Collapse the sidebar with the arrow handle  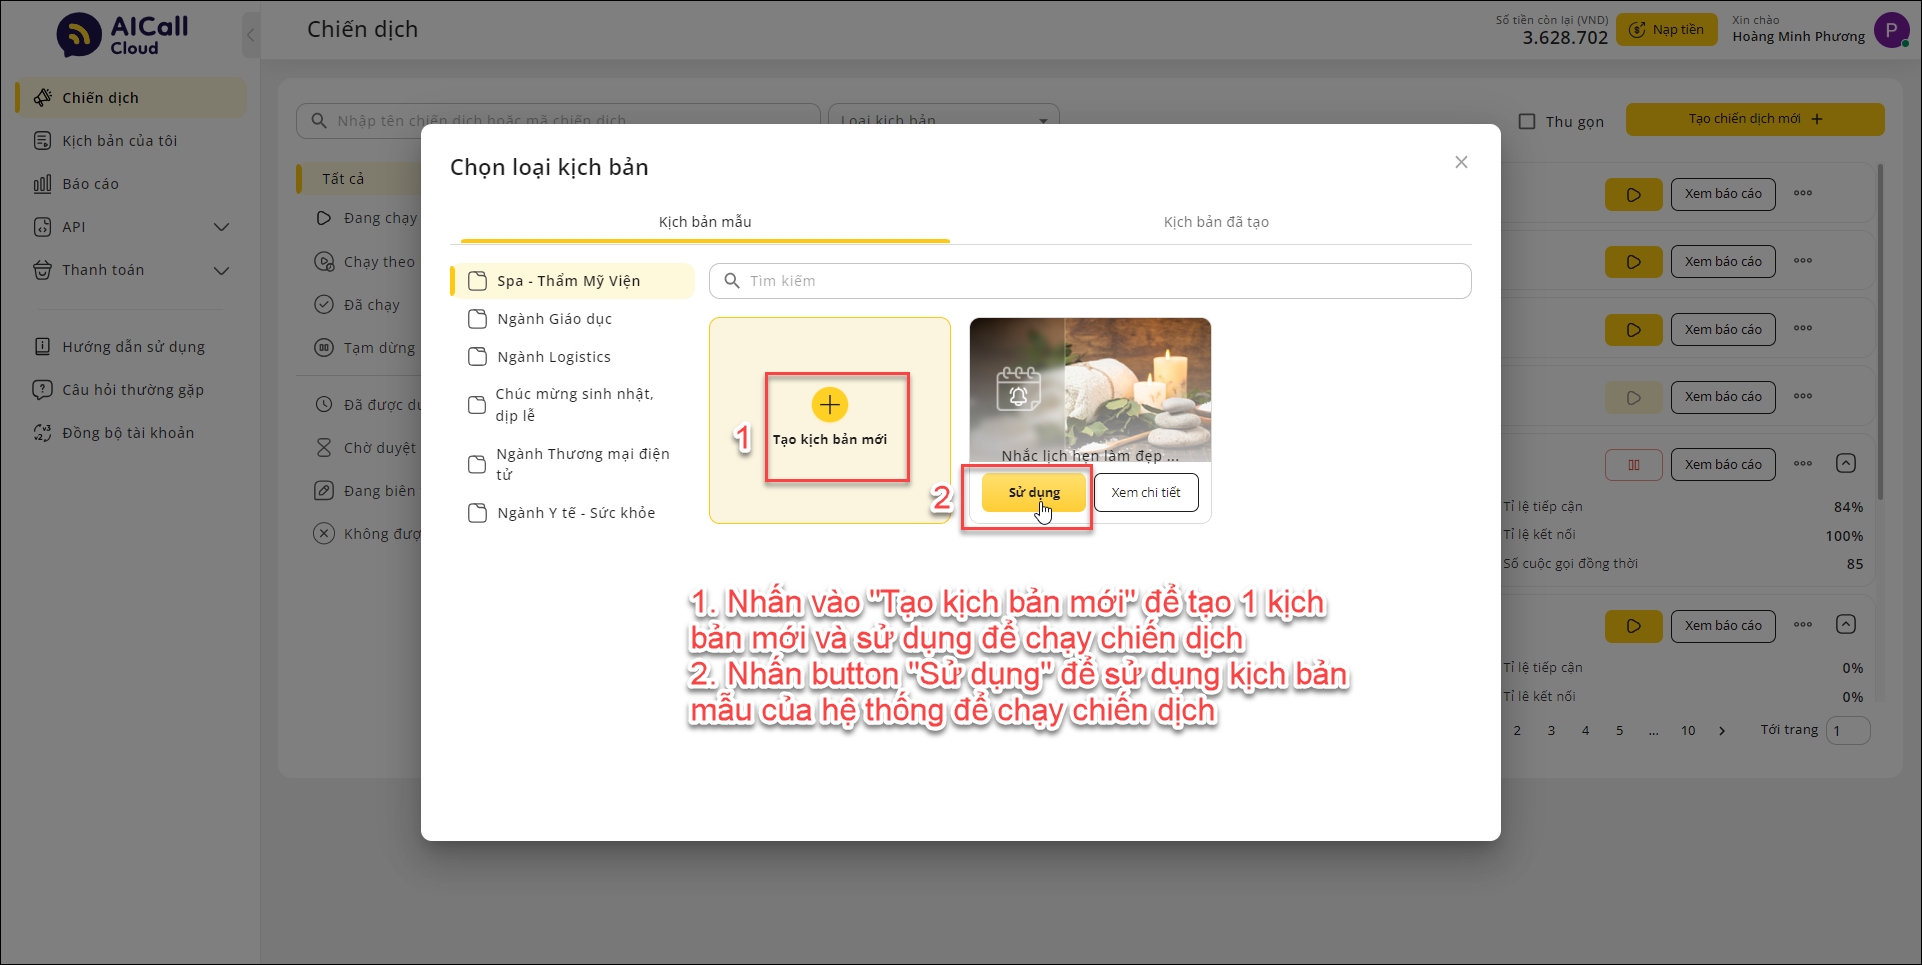point(251,35)
